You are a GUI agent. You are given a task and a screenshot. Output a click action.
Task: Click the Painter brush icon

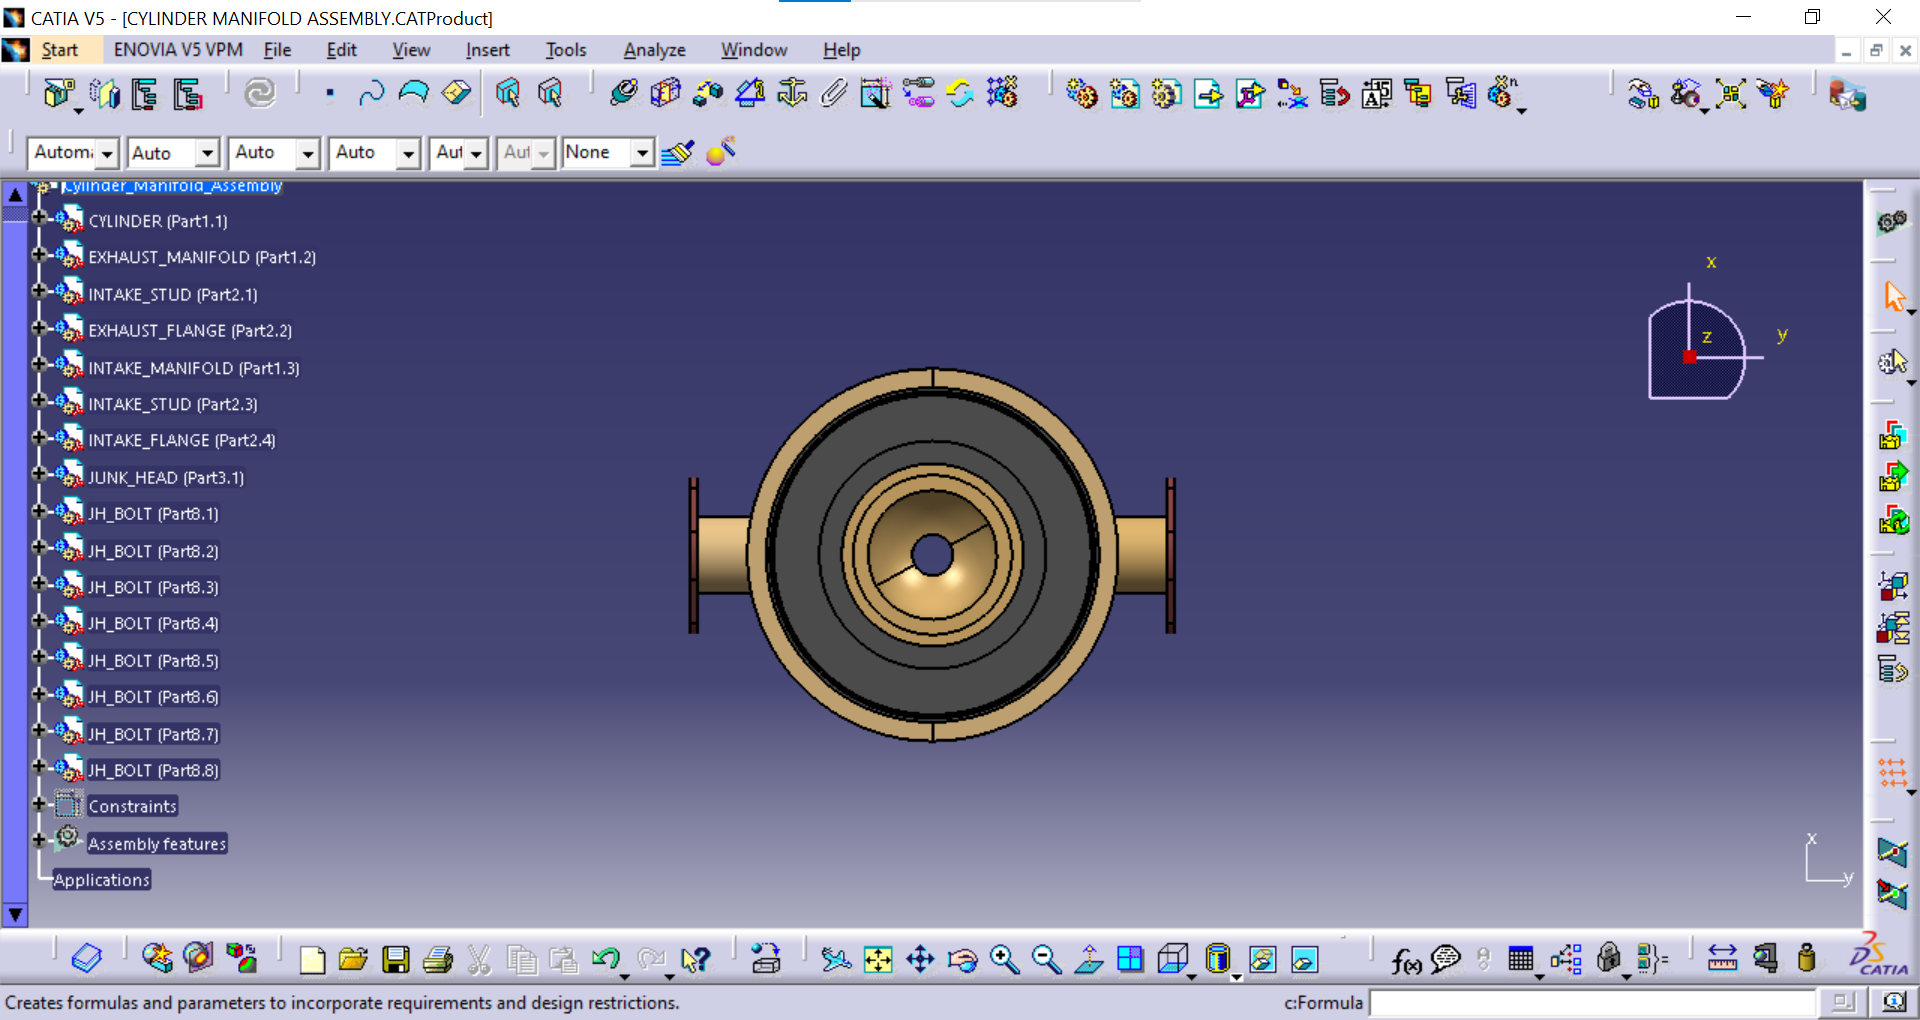[x=677, y=153]
